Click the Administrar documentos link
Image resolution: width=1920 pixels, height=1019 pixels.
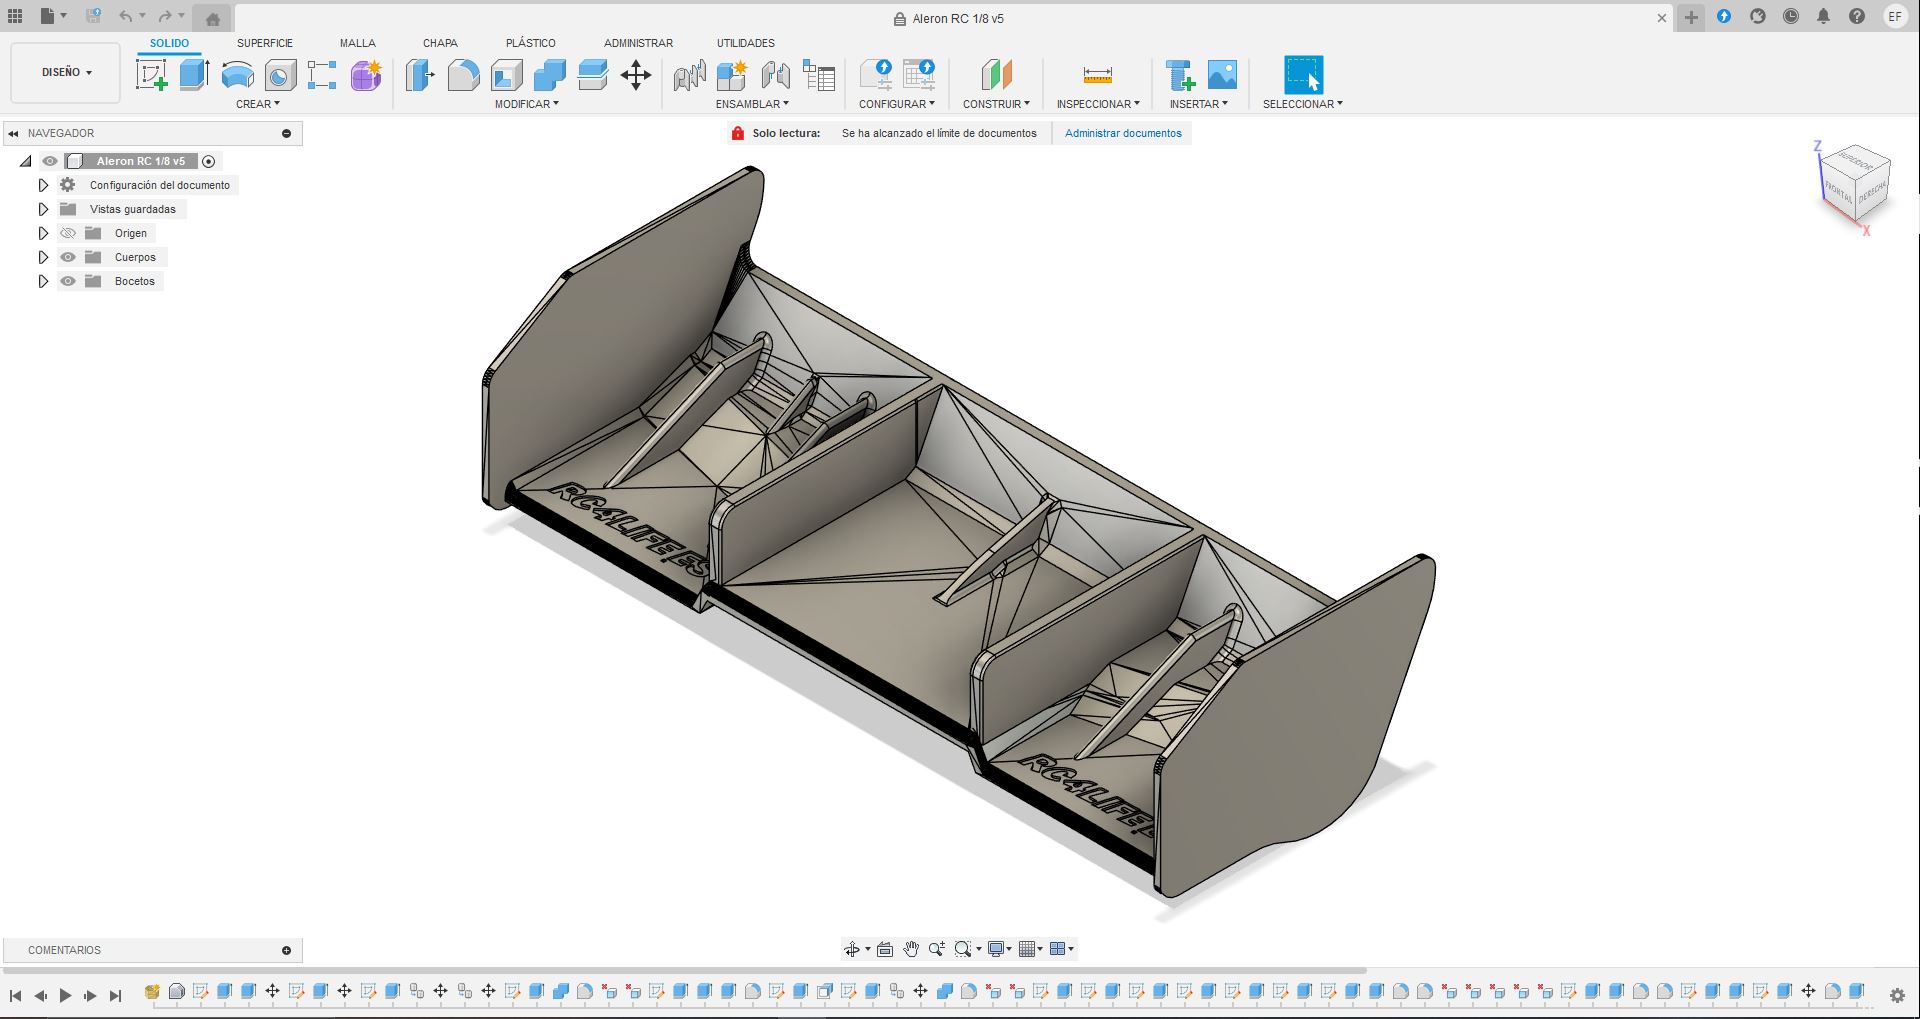pyautogui.click(x=1123, y=133)
